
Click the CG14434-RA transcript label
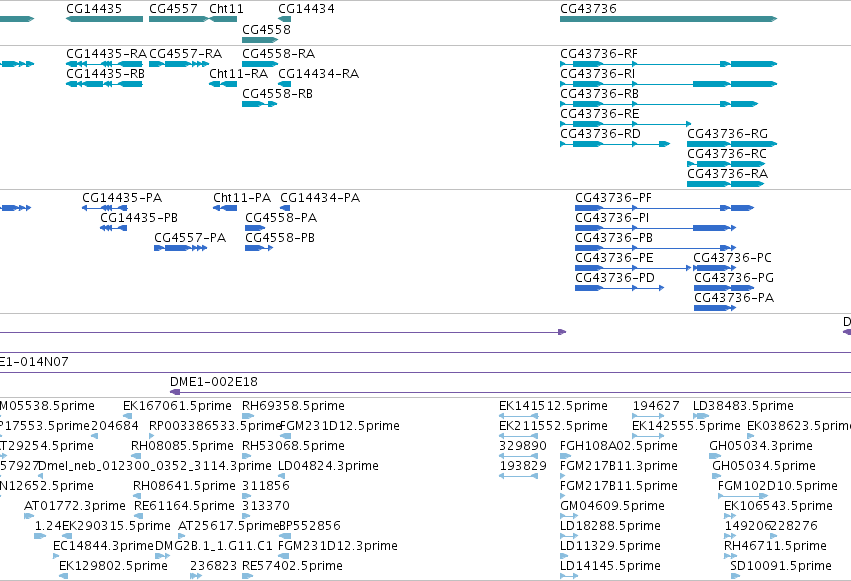pyautogui.click(x=319, y=74)
